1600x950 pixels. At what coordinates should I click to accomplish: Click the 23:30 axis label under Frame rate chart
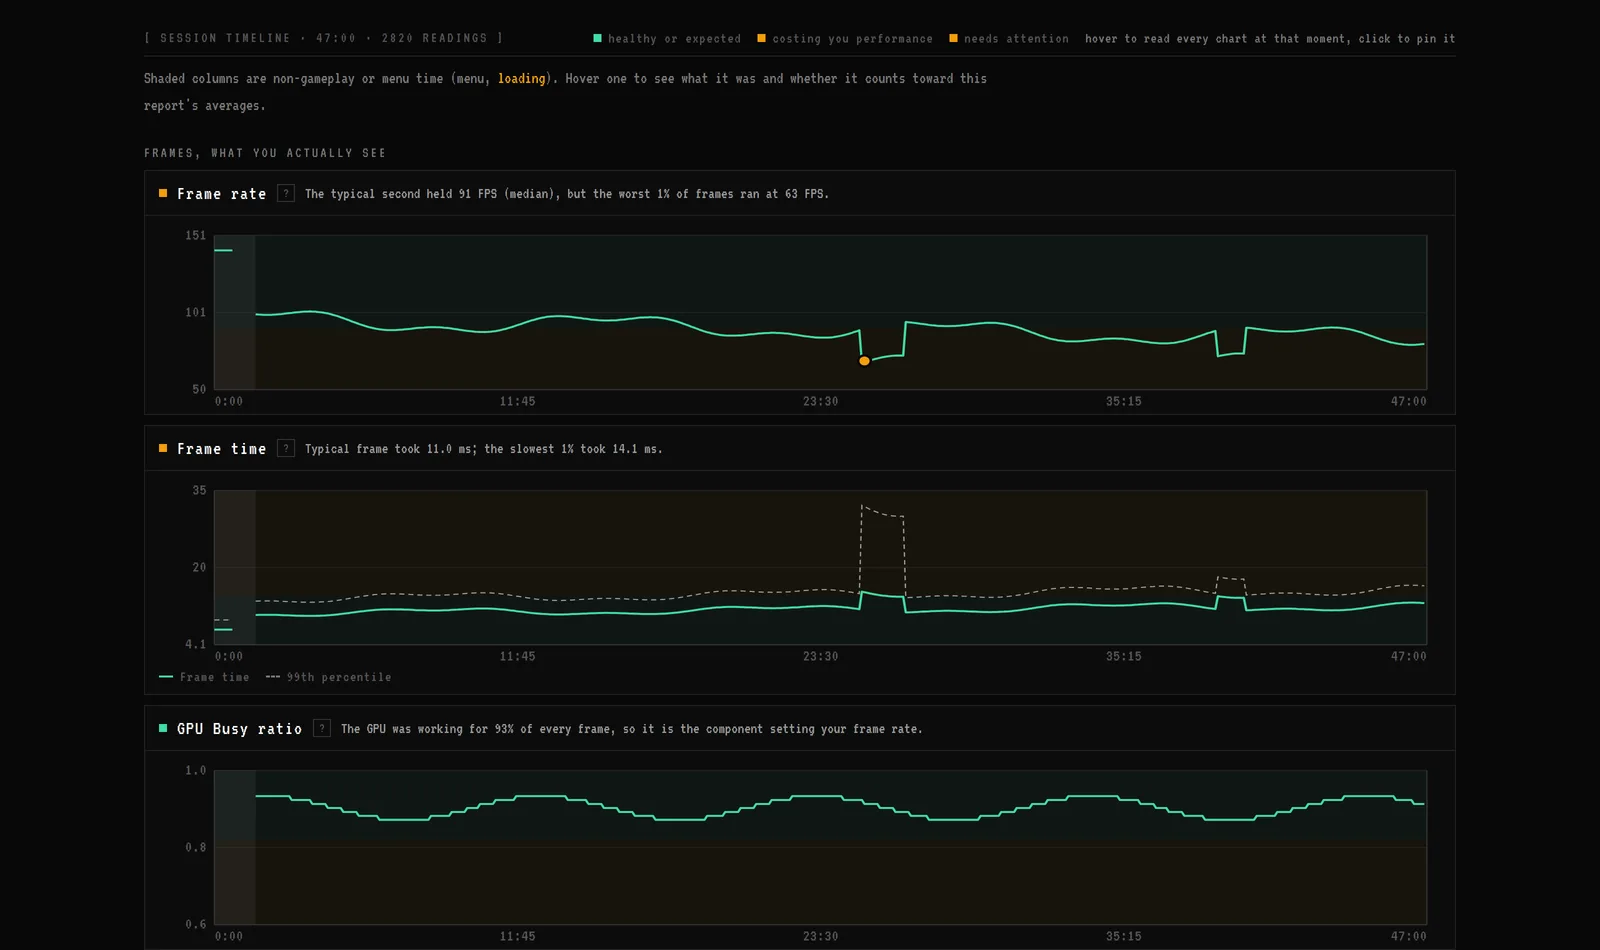tap(821, 401)
